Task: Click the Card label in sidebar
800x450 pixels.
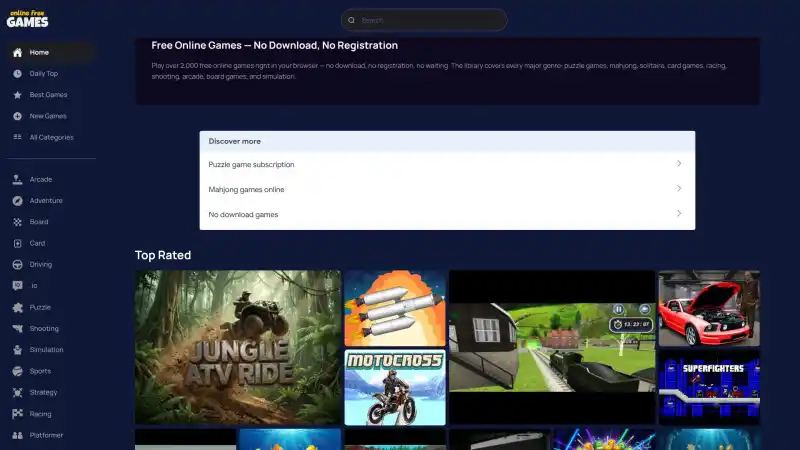Action: pyautogui.click(x=37, y=243)
